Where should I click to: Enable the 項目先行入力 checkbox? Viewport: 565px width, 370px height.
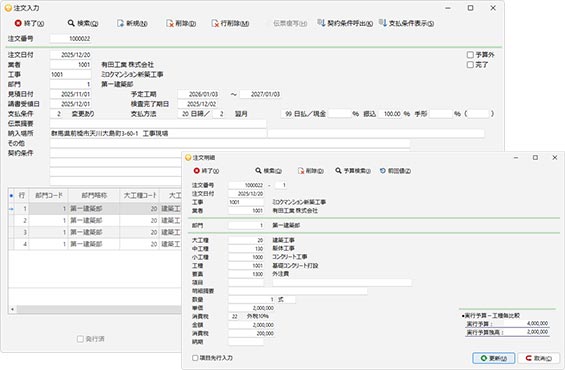[x=195, y=358]
